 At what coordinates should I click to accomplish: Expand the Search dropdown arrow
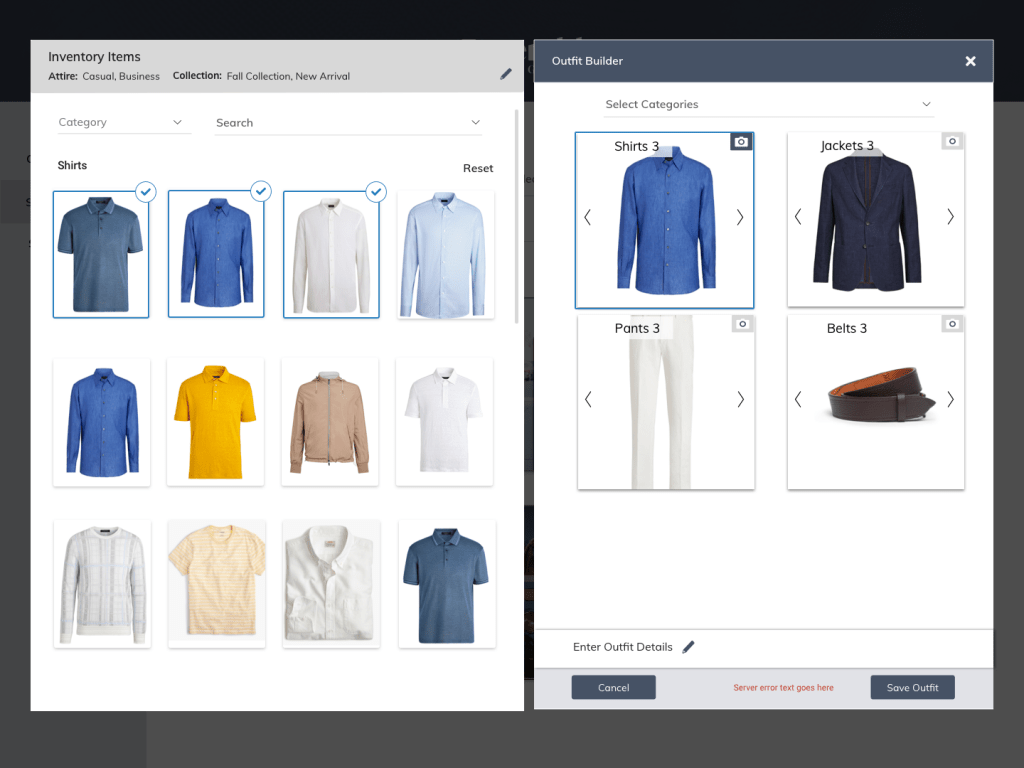pos(475,122)
